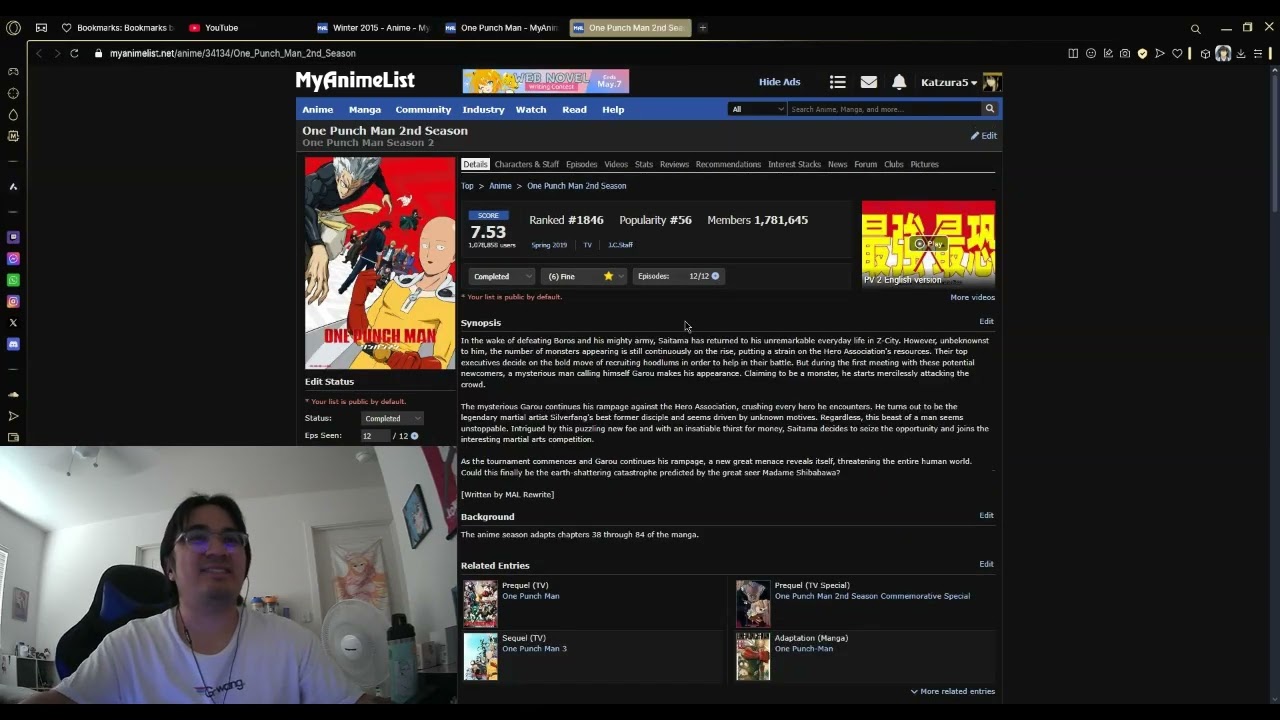The height and width of the screenshot is (720, 1280).
Task: Click the More videos link
Action: pos(972,297)
